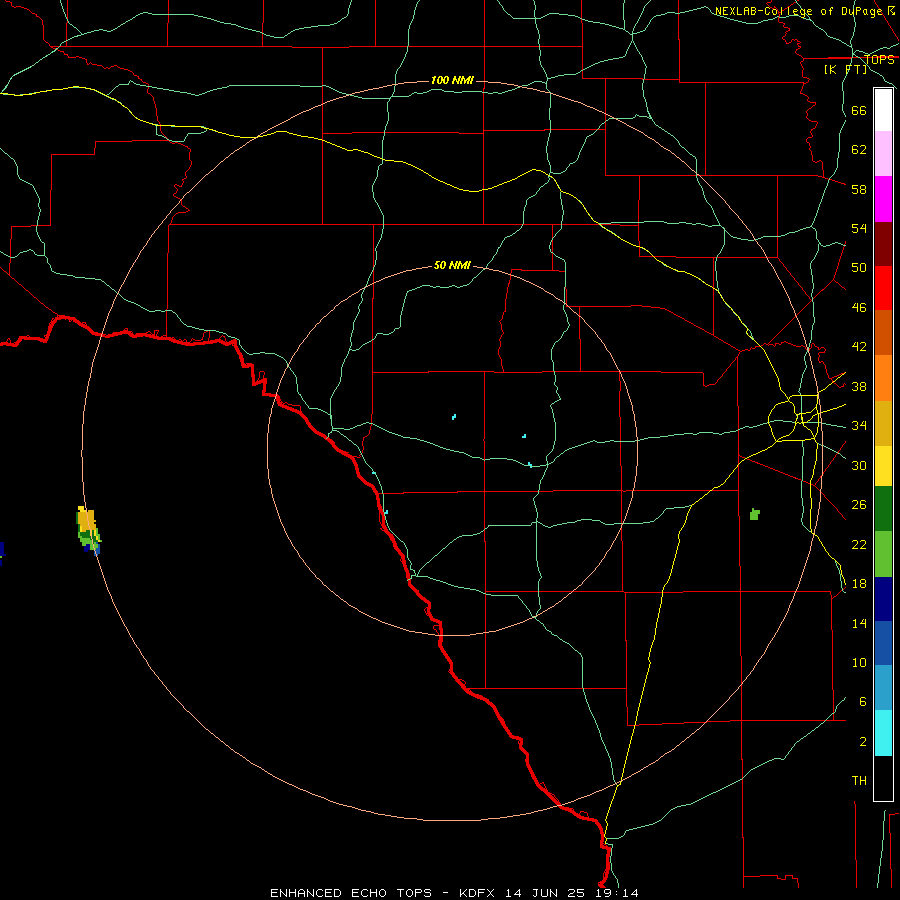Click the 'KDFX' radar site identifier

pyautogui.click(x=479, y=893)
